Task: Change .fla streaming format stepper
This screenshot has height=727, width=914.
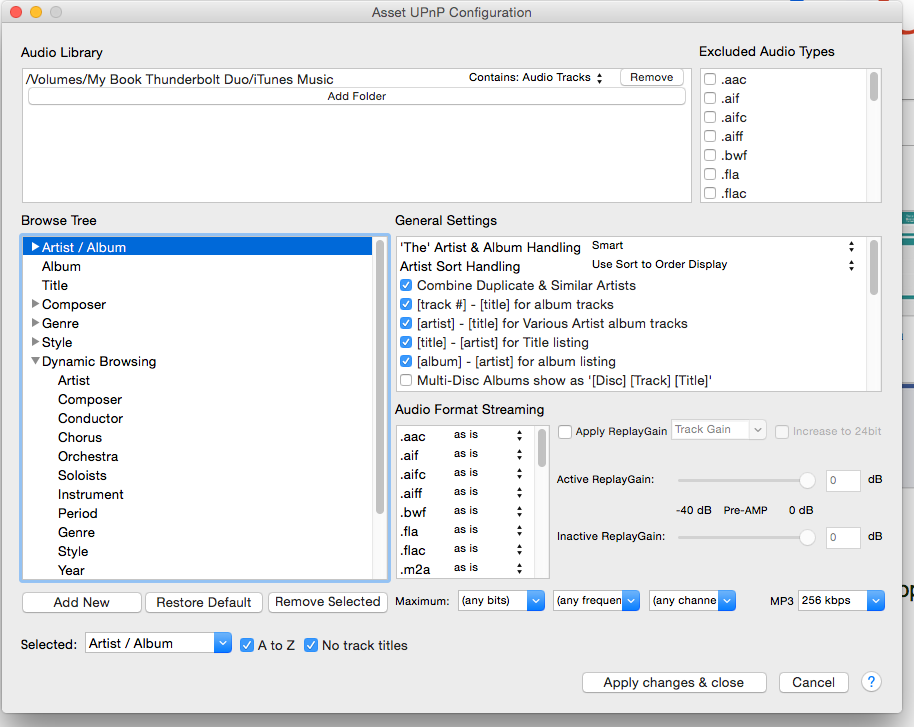Action: 519,531
